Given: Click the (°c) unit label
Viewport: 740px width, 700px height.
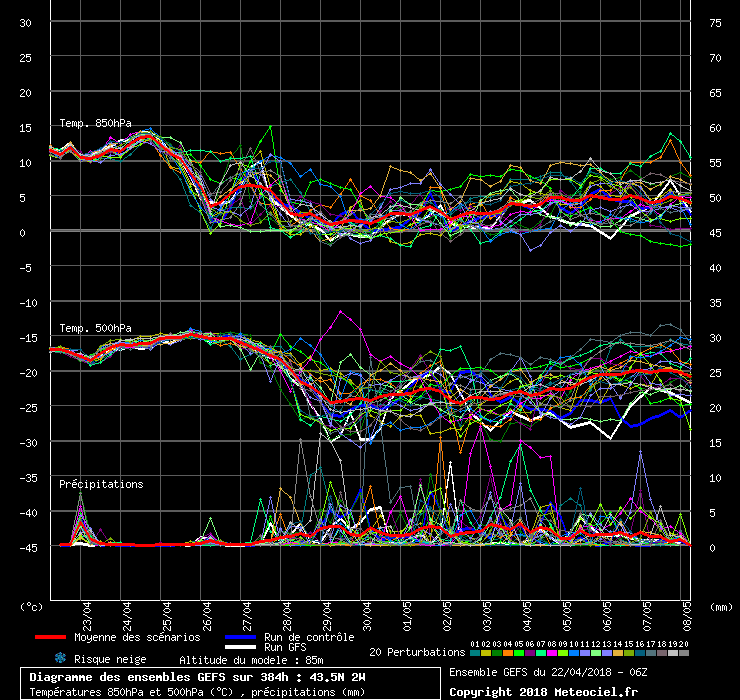Looking at the screenshot, I should coord(32,607).
